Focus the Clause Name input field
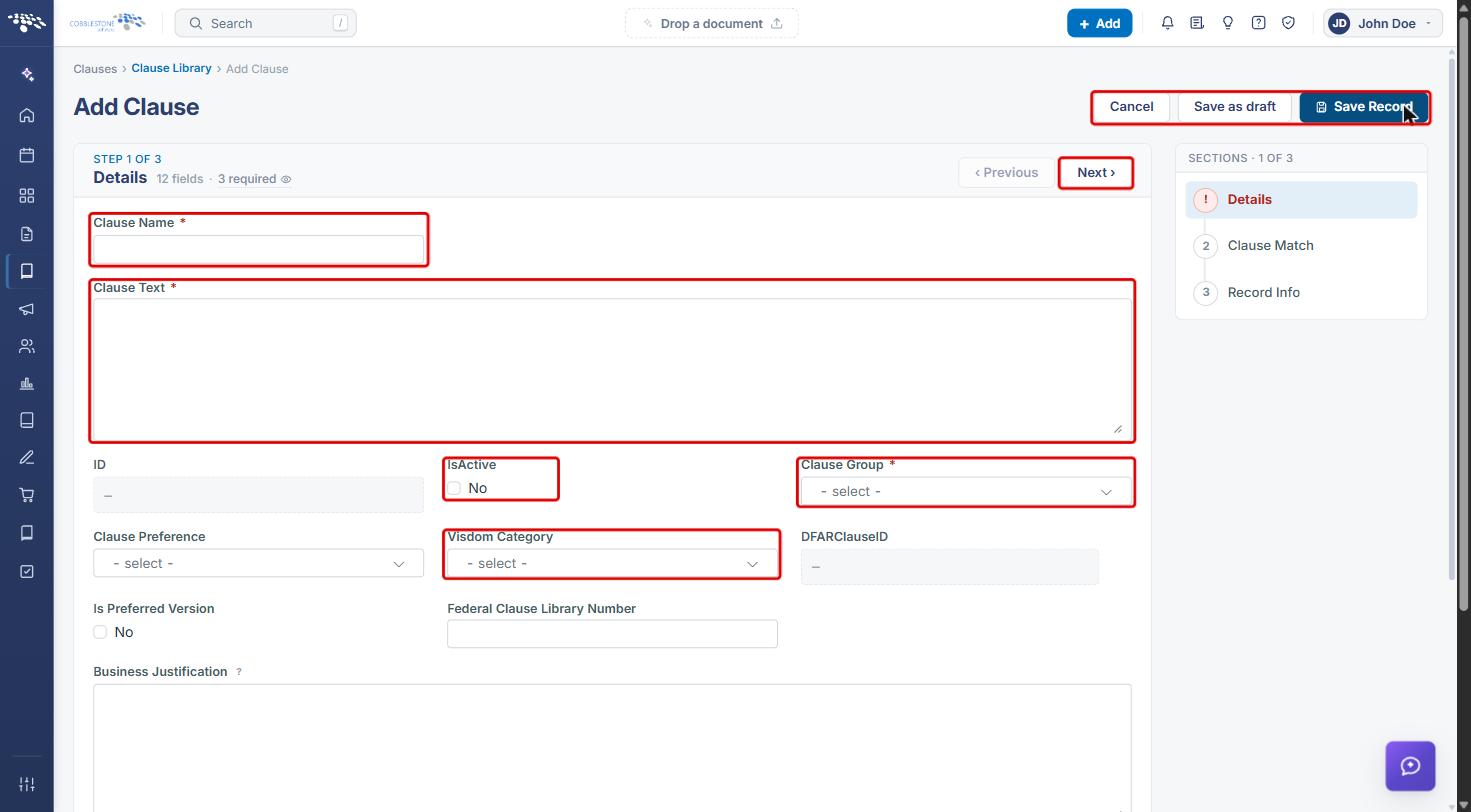The width and height of the screenshot is (1471, 812). tap(258, 248)
